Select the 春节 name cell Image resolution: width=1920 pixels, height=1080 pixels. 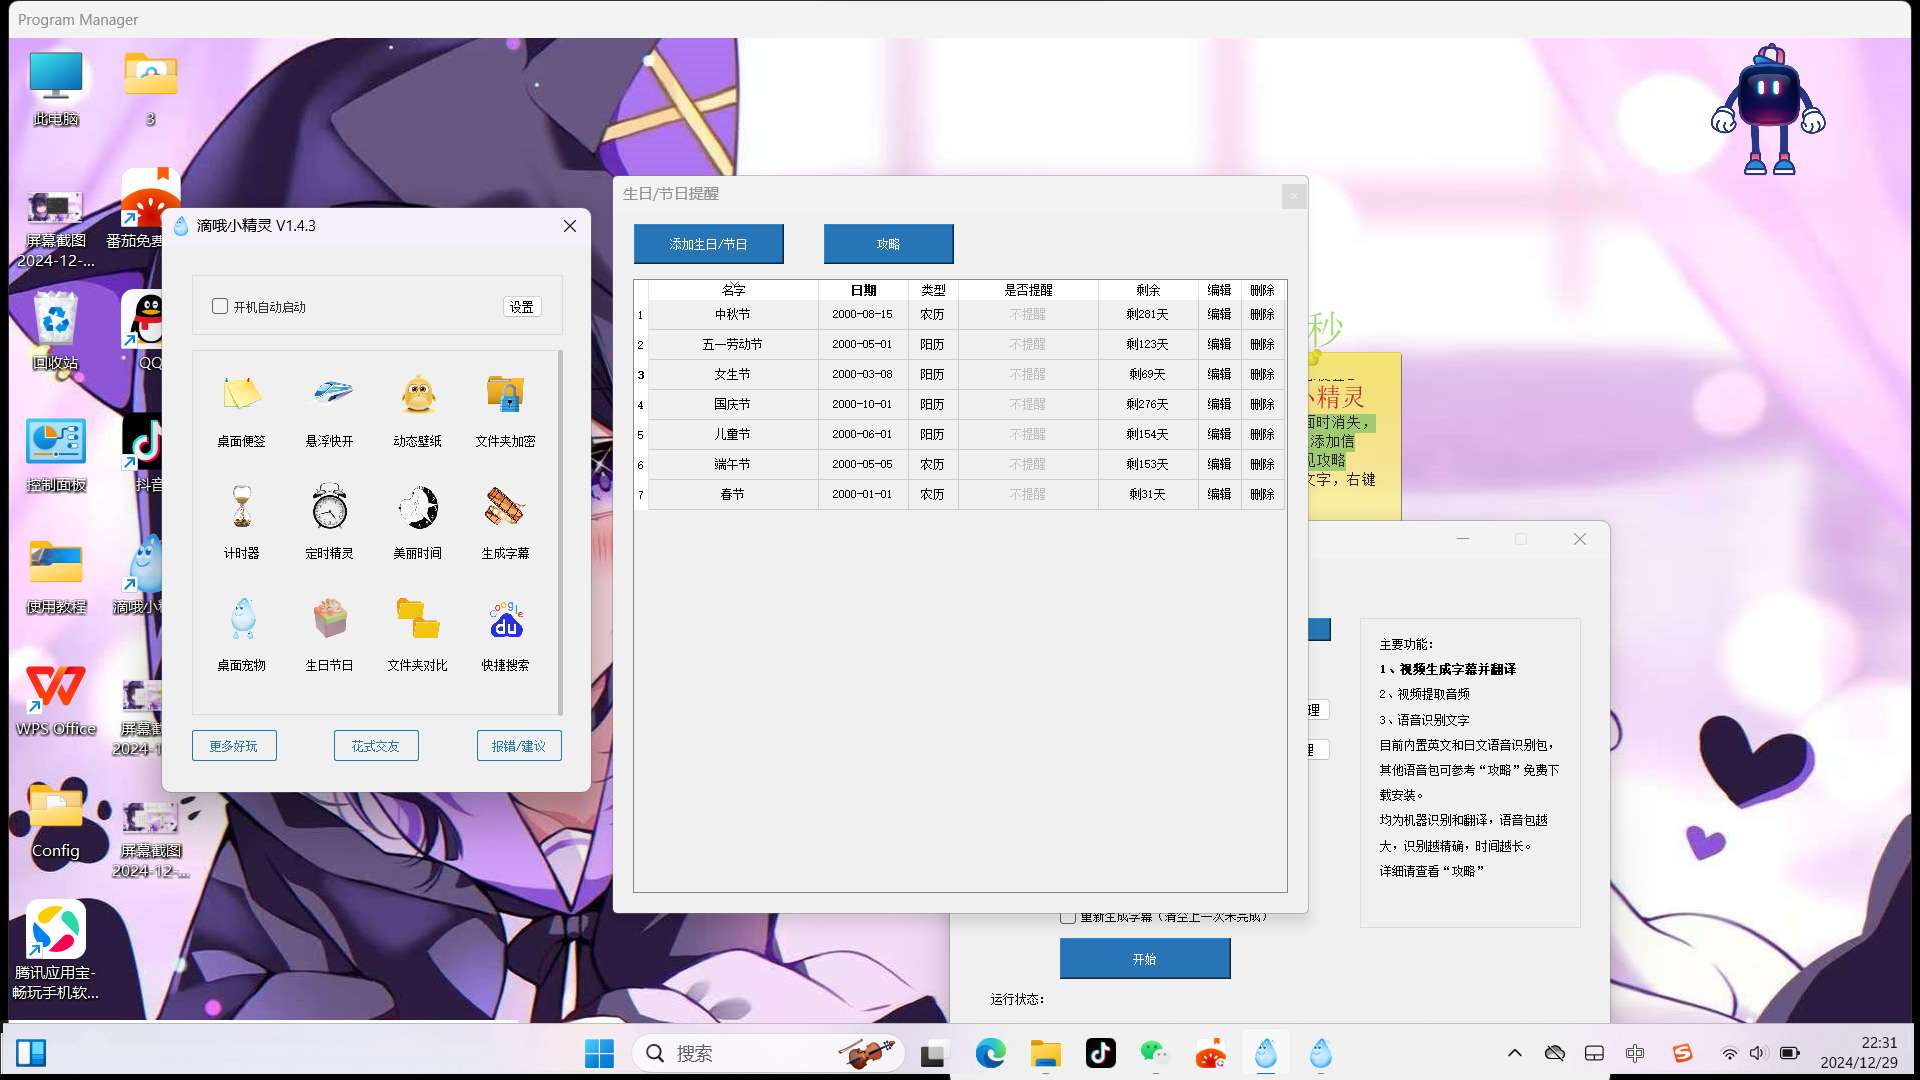(x=733, y=494)
